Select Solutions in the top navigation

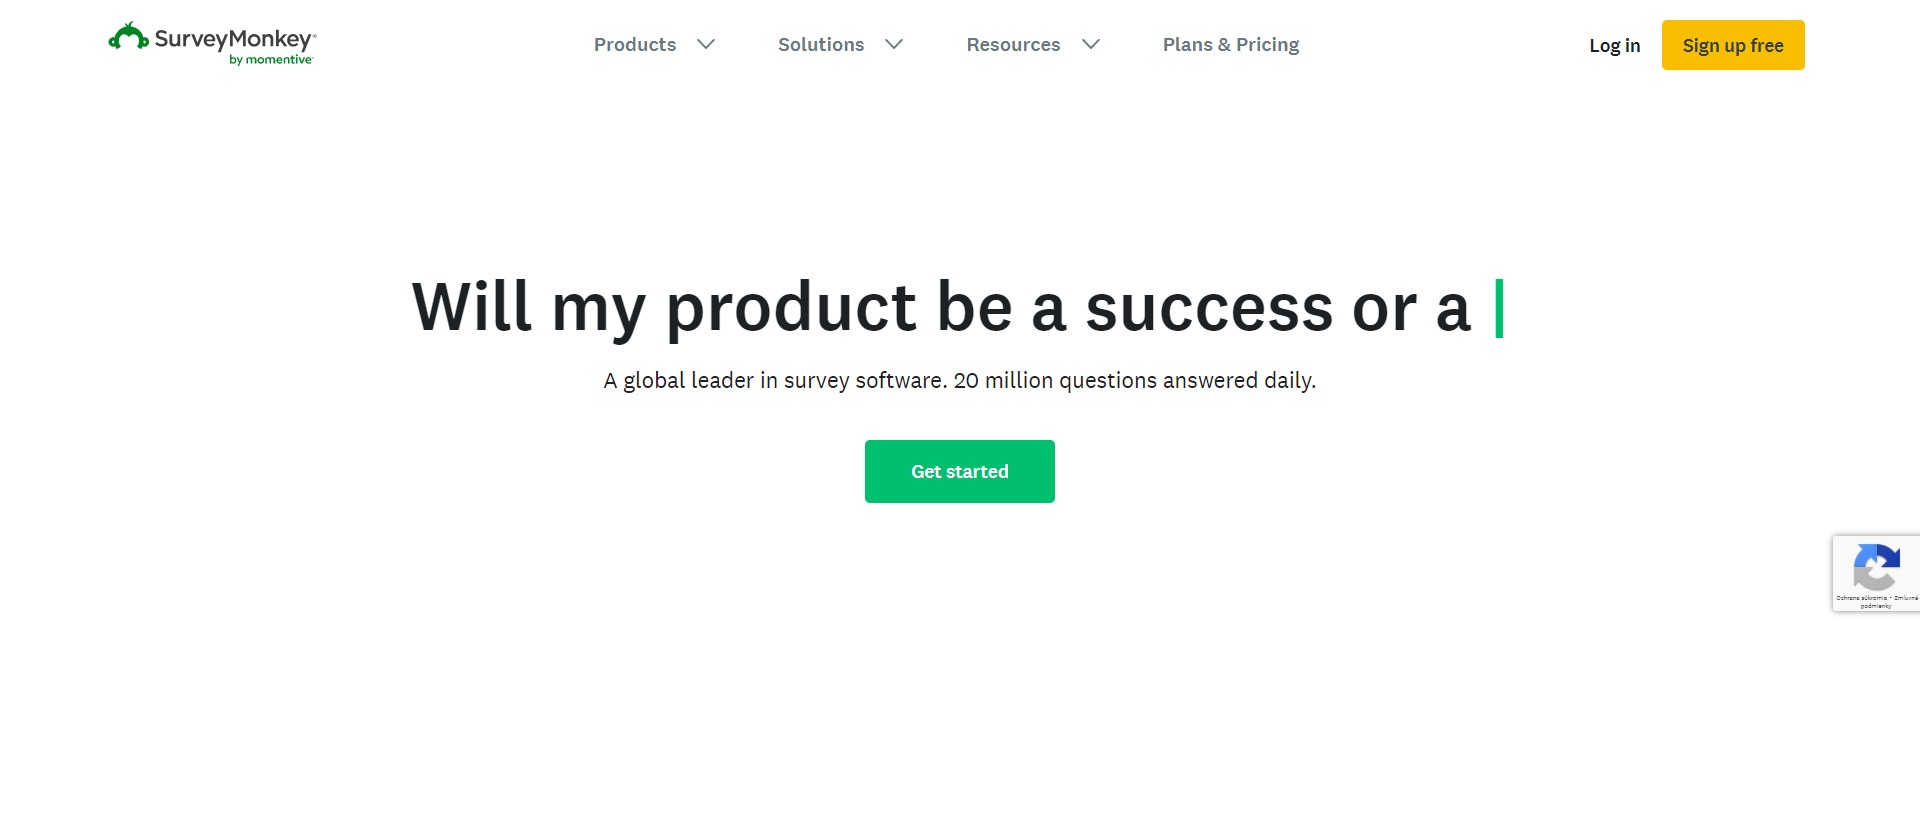tap(820, 45)
